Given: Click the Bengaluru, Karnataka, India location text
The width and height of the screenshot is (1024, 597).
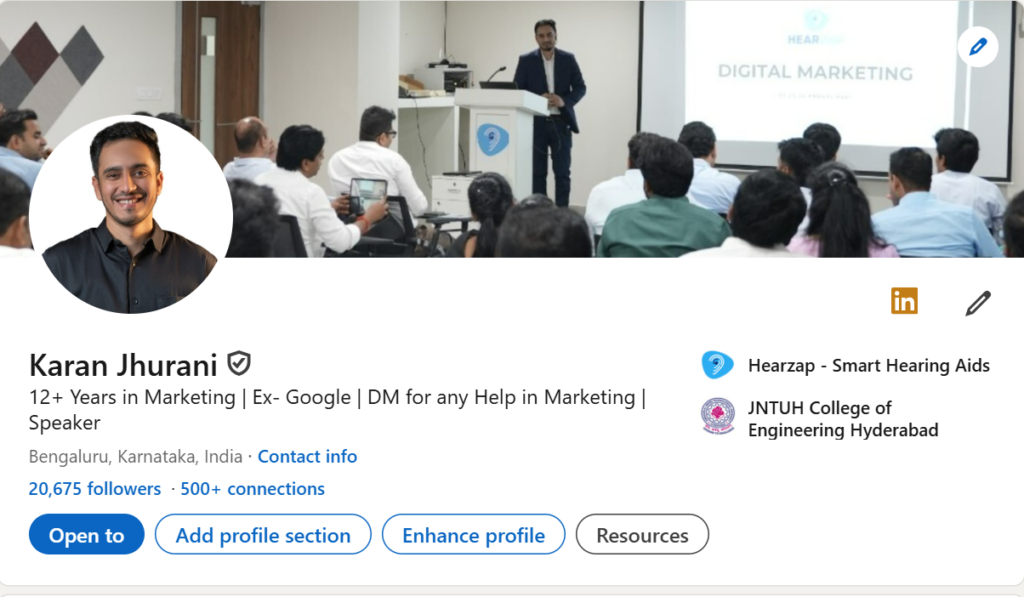Looking at the screenshot, I should tap(136, 456).
